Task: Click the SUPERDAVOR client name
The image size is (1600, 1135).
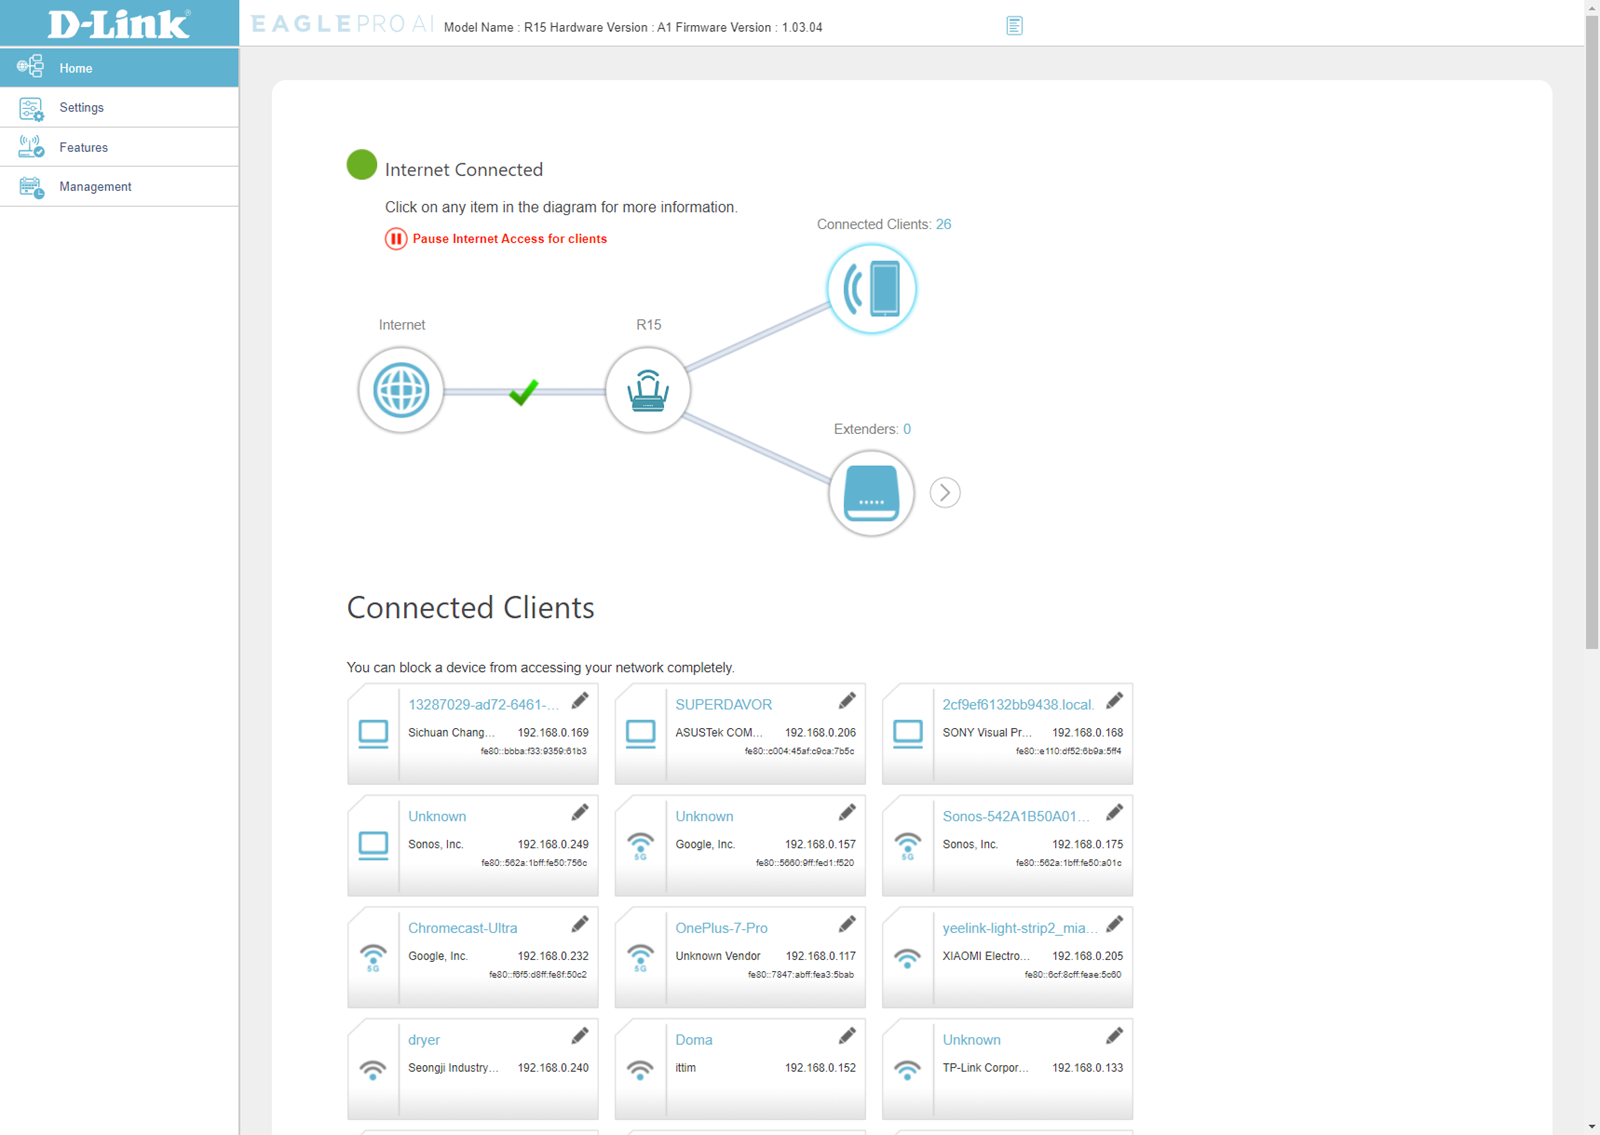Action: [x=723, y=705]
